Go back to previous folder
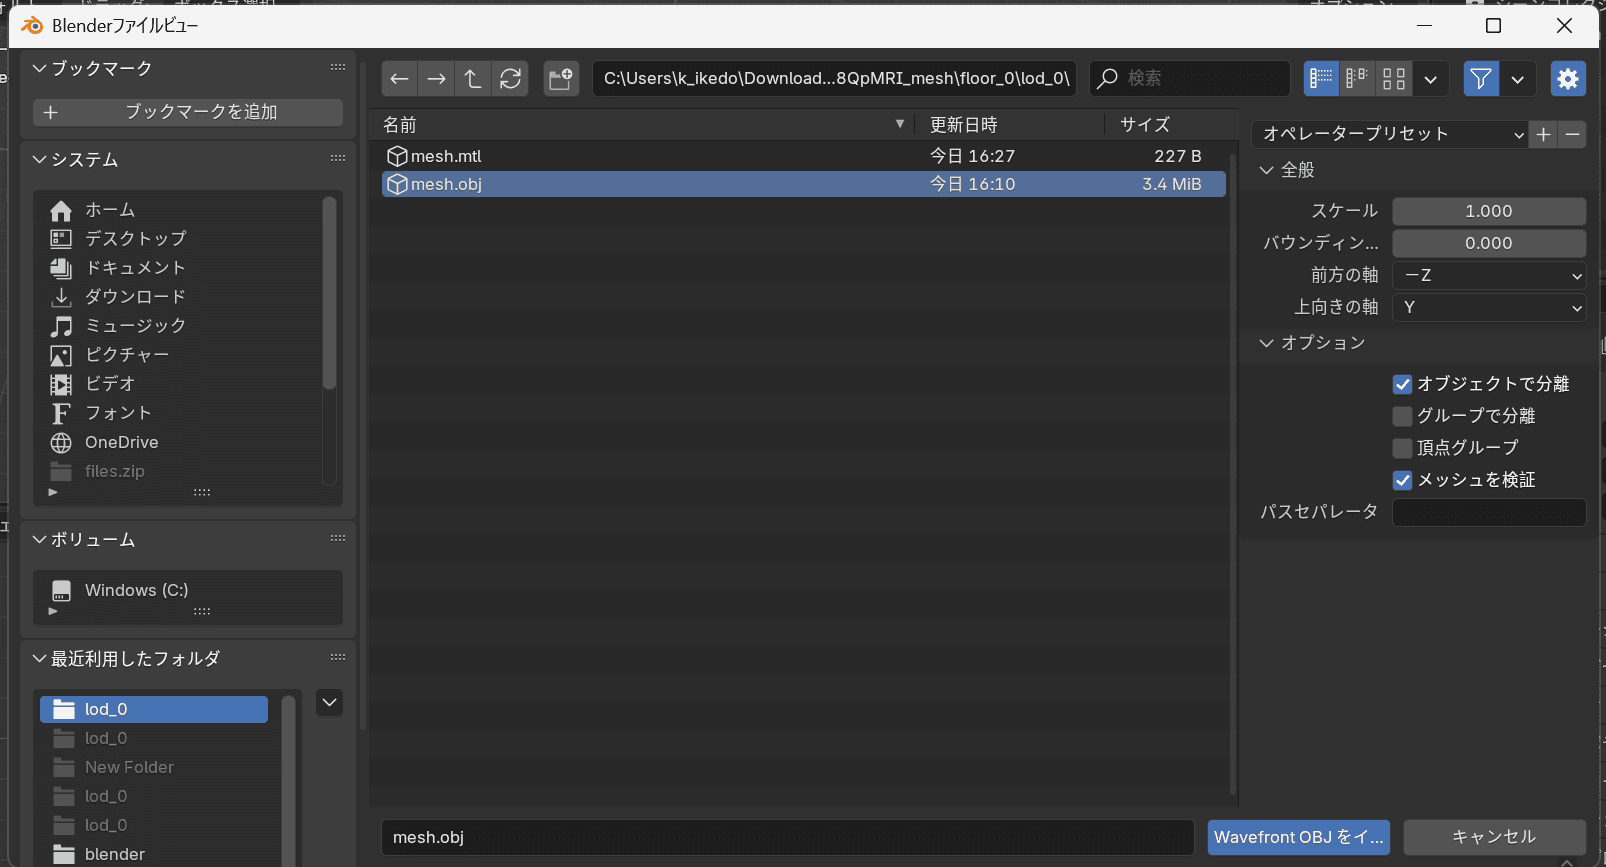Image resolution: width=1606 pixels, height=867 pixels. click(399, 79)
